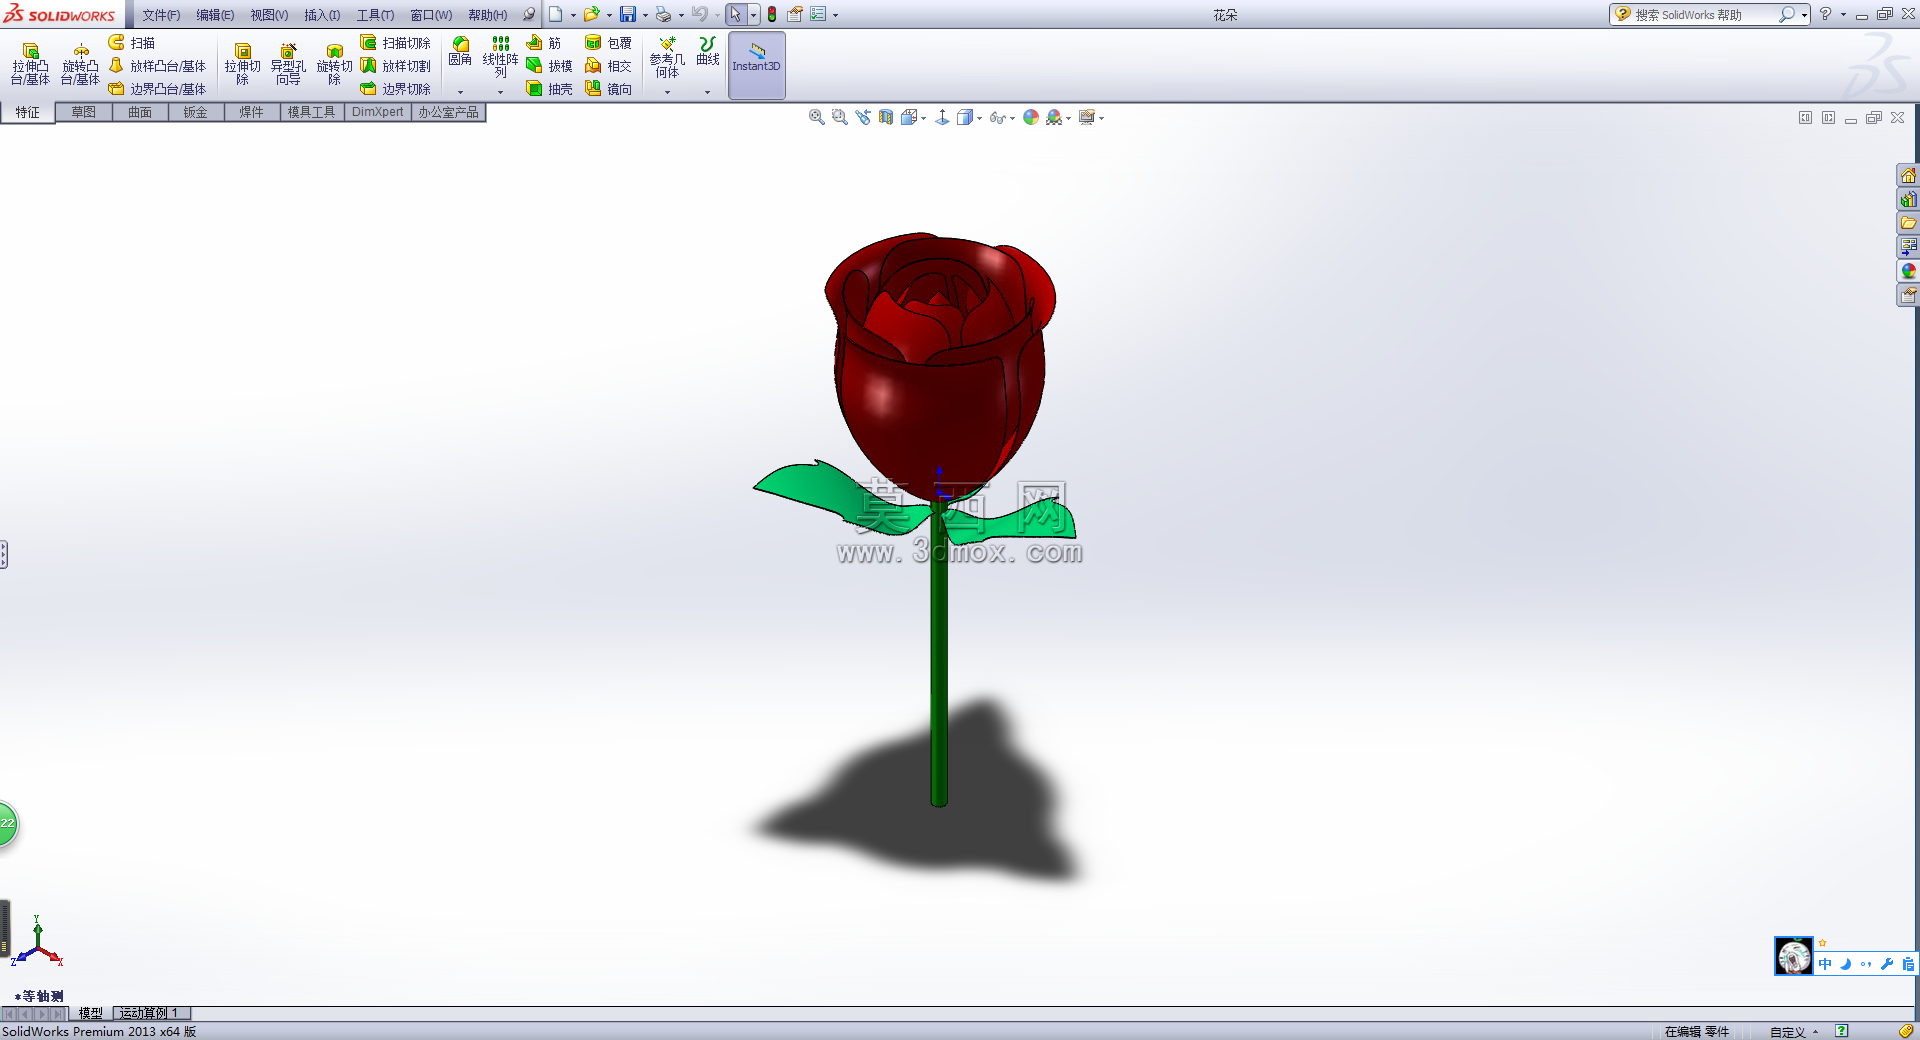The height and width of the screenshot is (1040, 1920).
Task: Click the Previous View icon
Action: pyautogui.click(x=863, y=118)
